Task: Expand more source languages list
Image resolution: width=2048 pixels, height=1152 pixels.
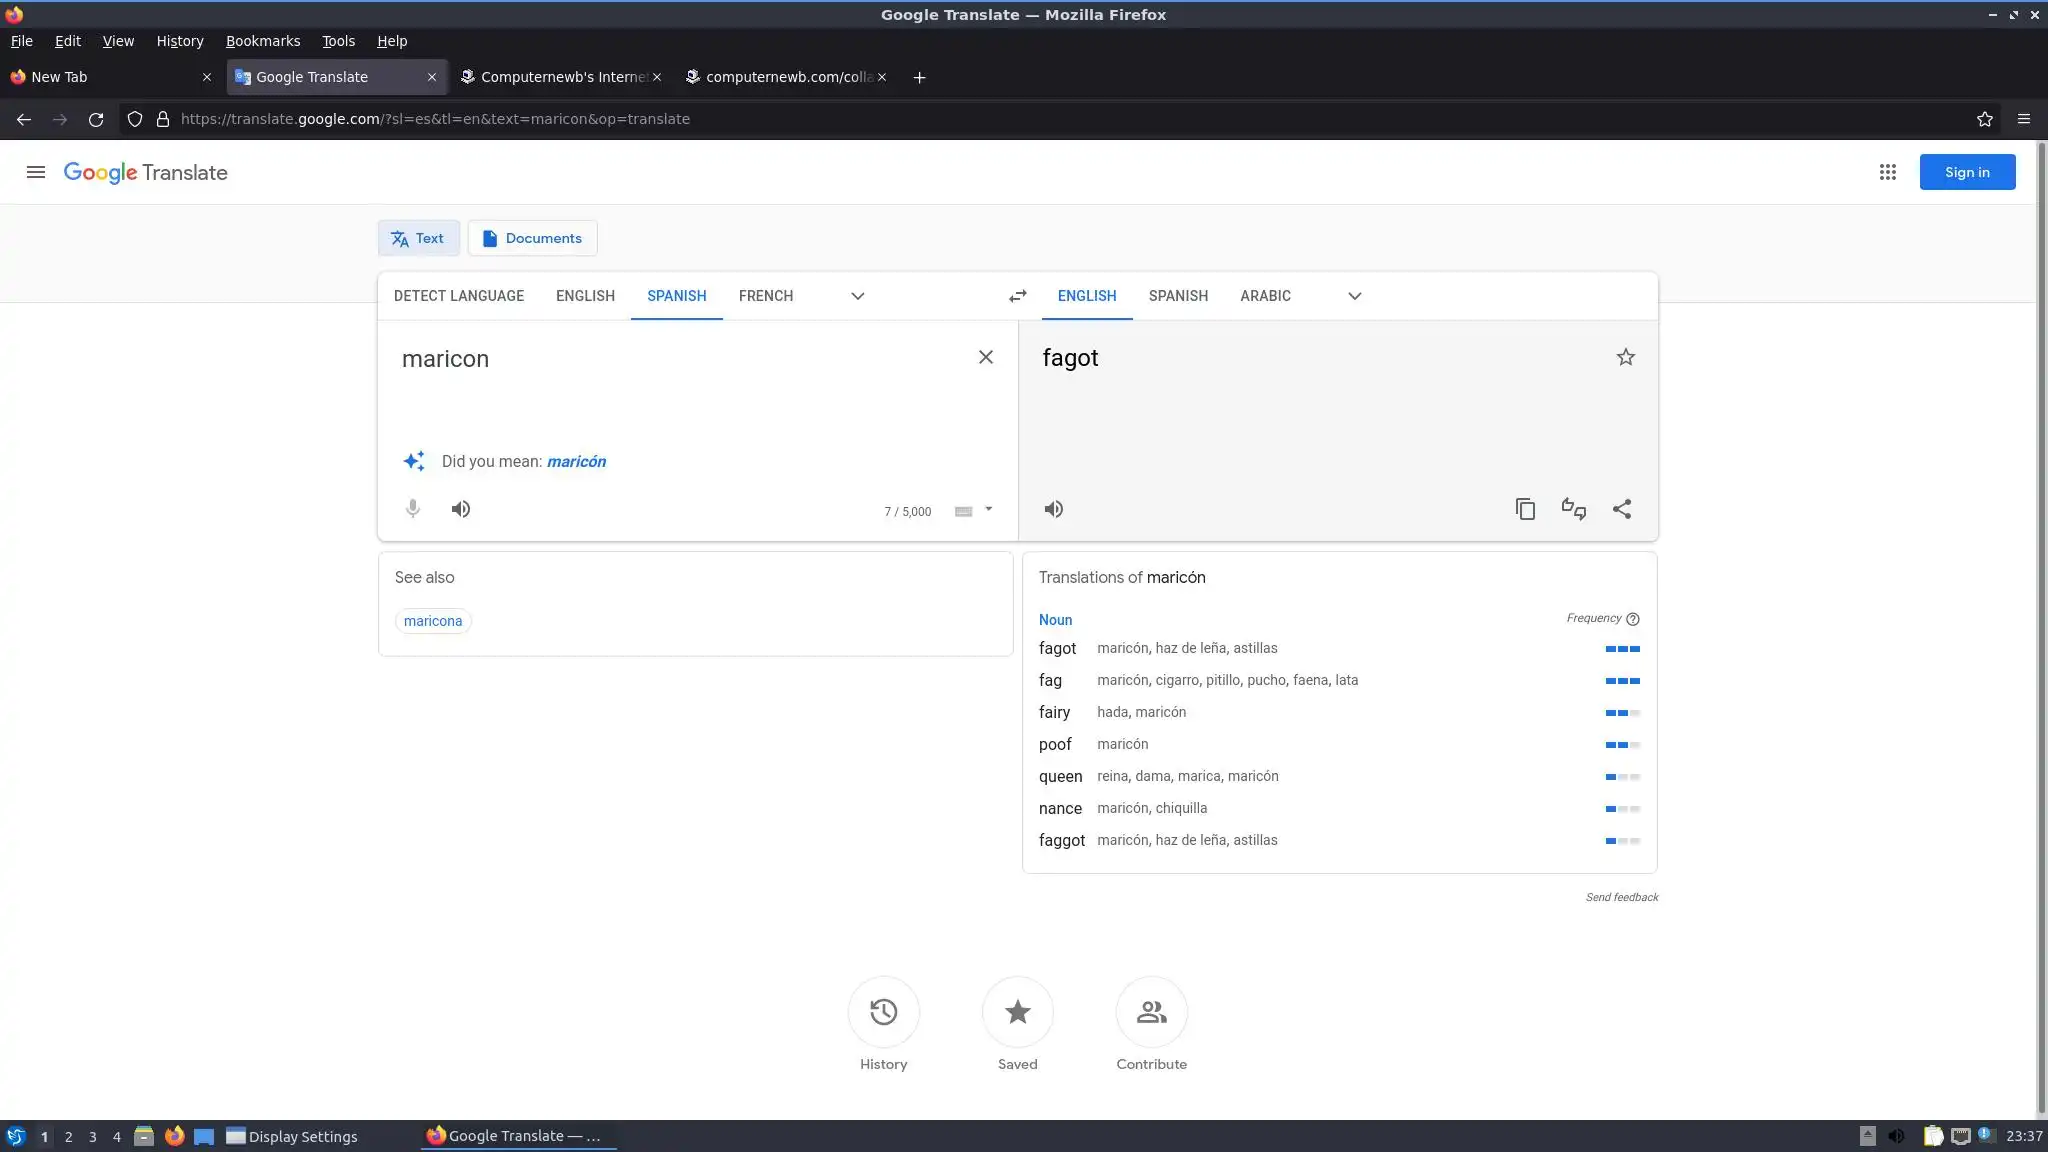Action: tap(857, 296)
